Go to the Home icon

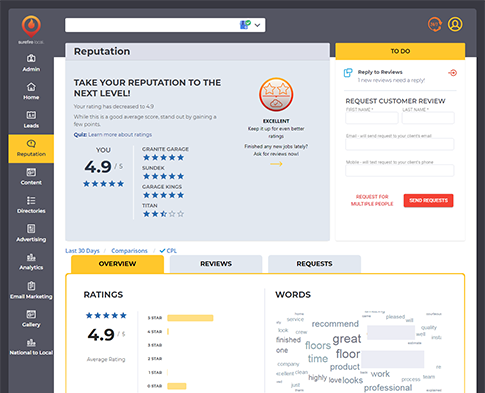click(31, 87)
